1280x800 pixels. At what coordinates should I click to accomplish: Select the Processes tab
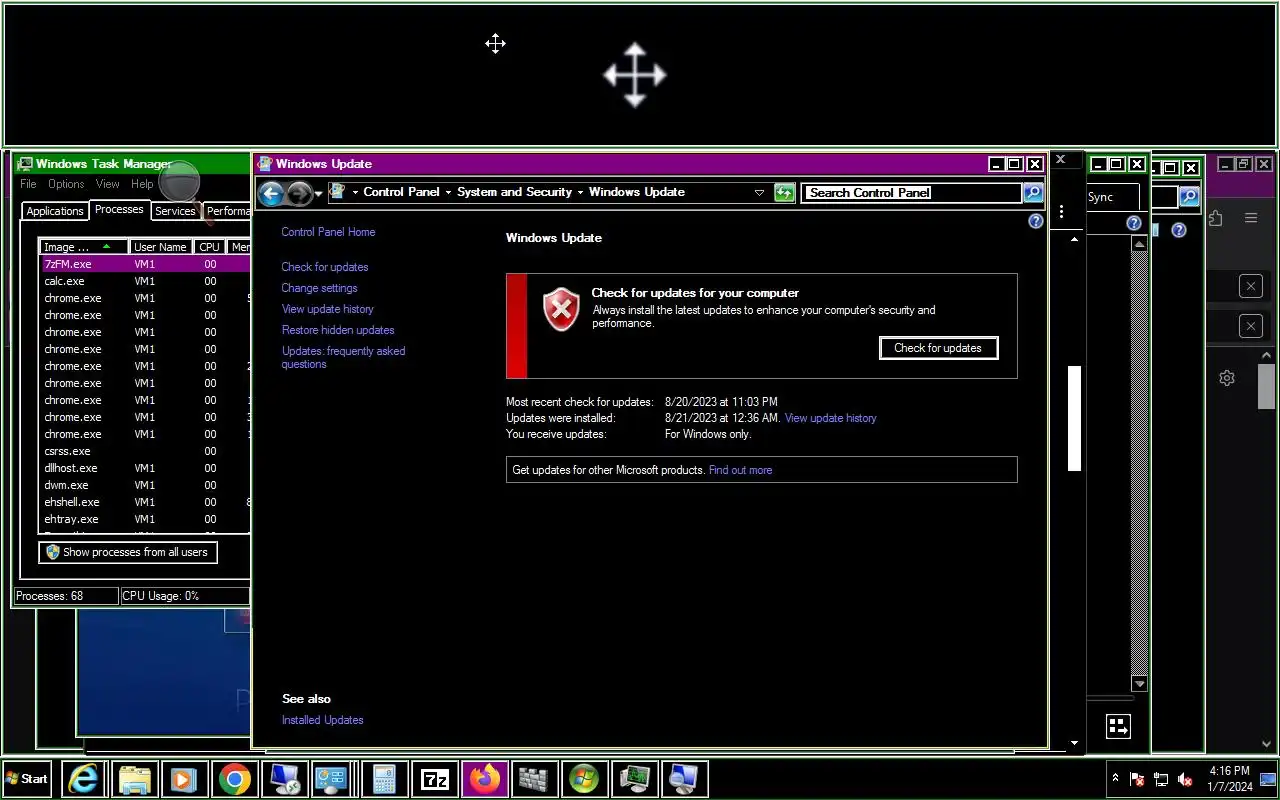pos(119,209)
